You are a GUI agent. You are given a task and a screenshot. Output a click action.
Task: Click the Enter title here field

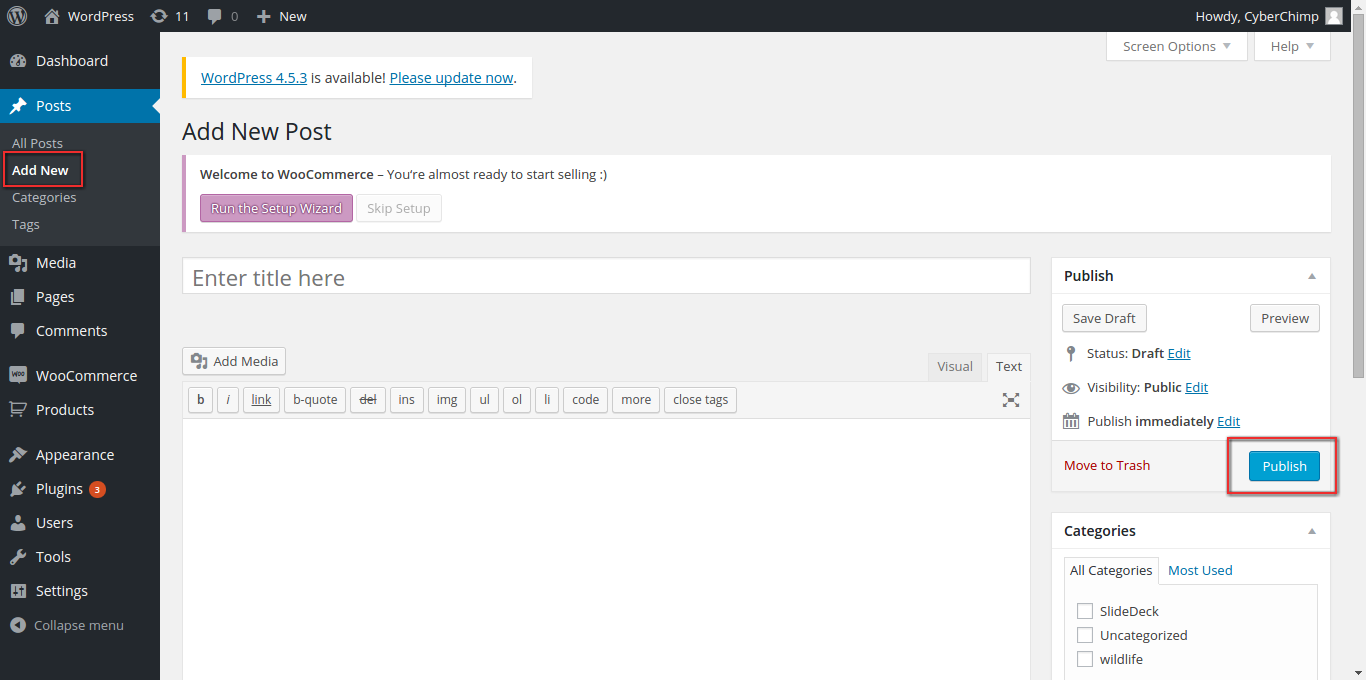tap(606, 277)
